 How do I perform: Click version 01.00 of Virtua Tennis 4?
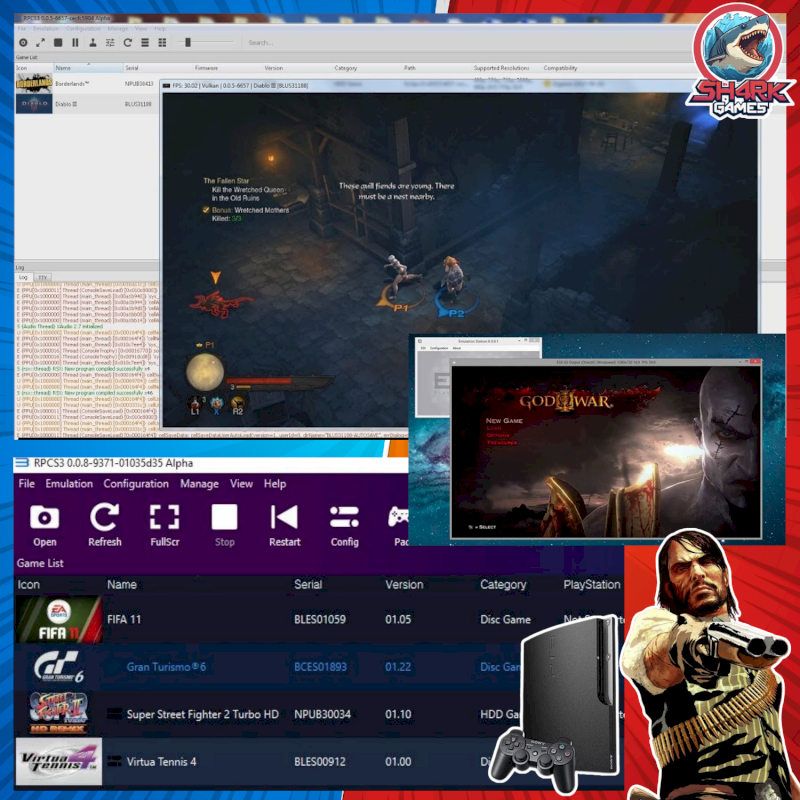click(x=398, y=762)
